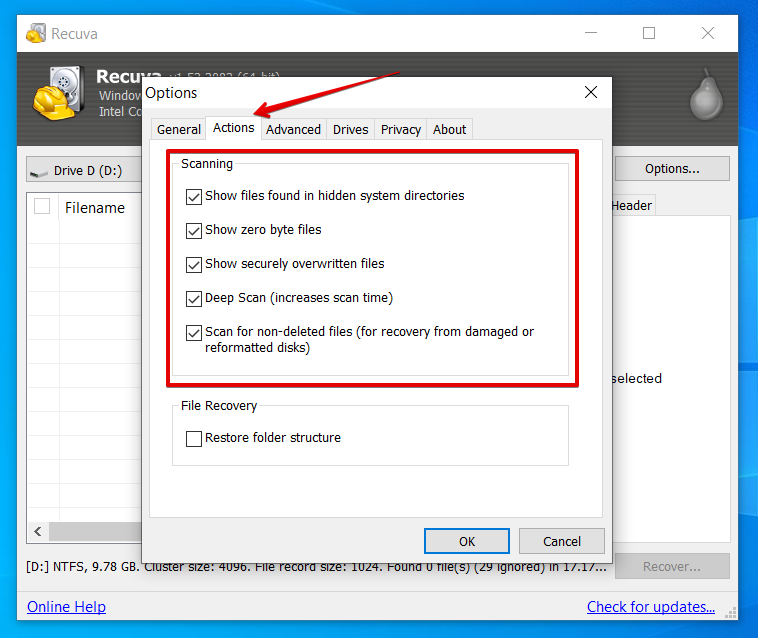Screen dimensions: 758x638
Task: Click the Piriform pear logo
Action: 706,94
